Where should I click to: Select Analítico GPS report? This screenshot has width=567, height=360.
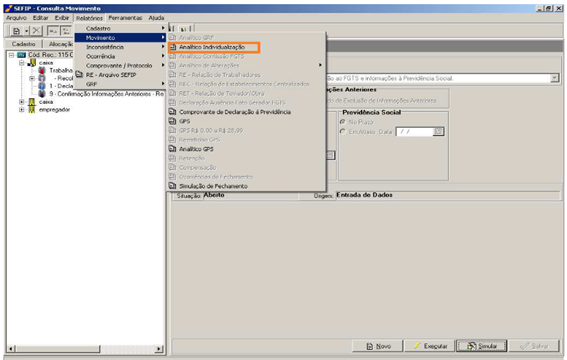coord(196,149)
